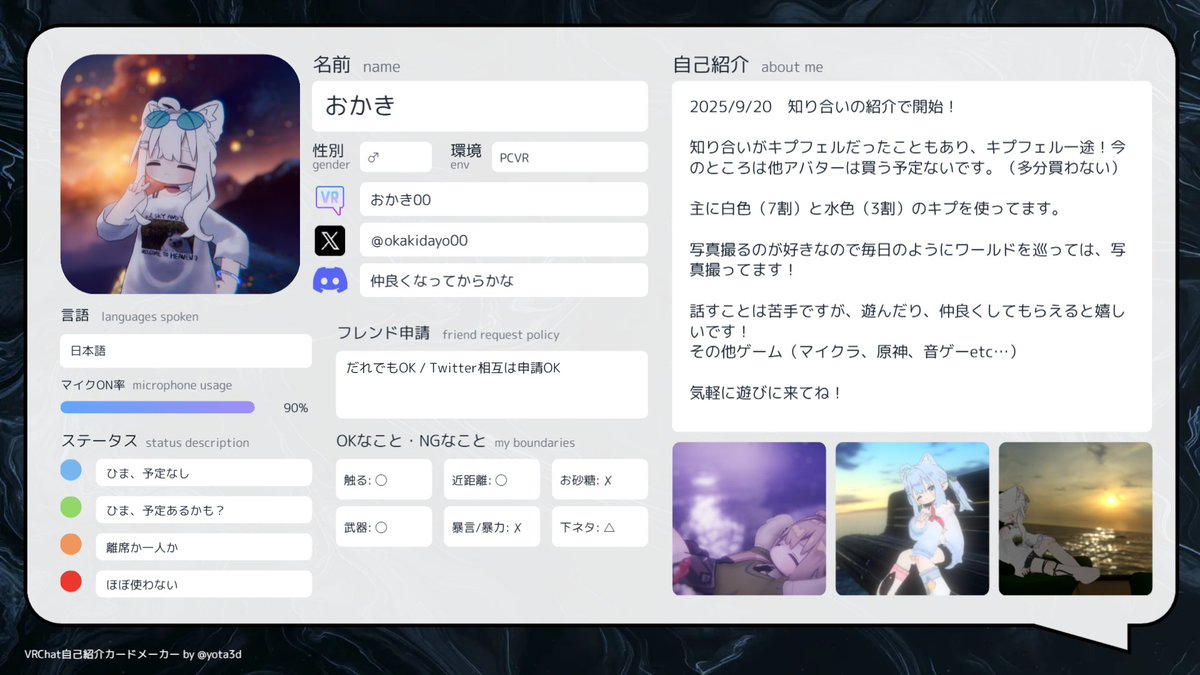Image resolution: width=1200 pixels, height=675 pixels.
Task: Click the Discord logo icon
Action: point(330,281)
